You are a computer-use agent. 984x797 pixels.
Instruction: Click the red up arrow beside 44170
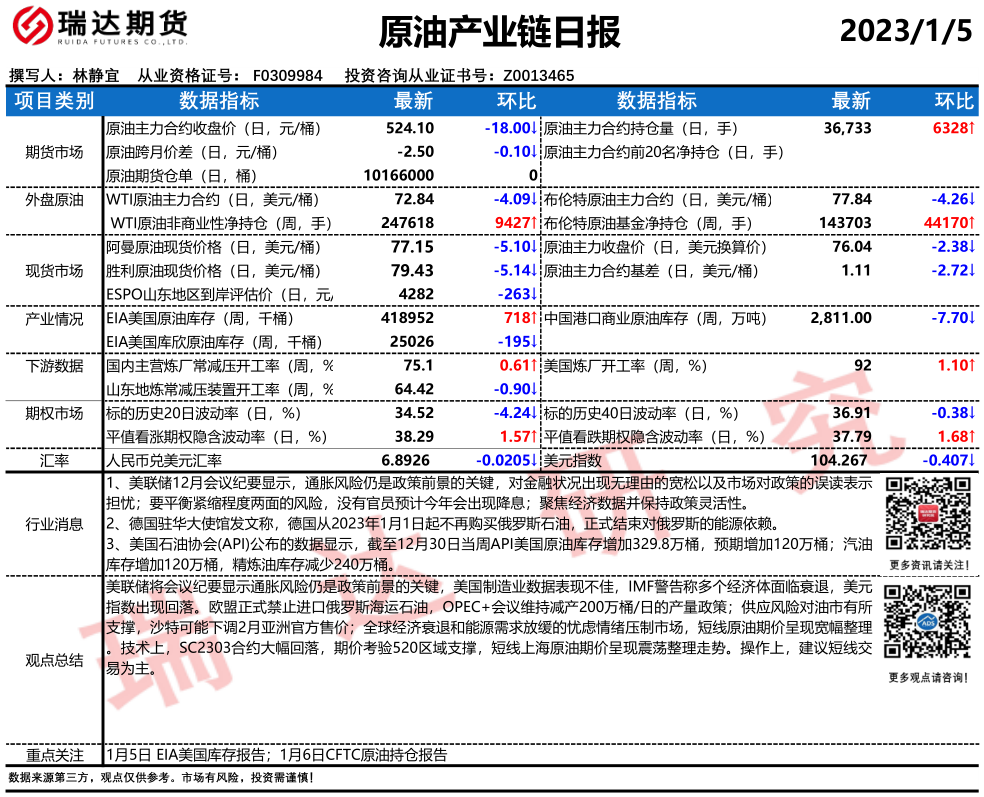point(970,223)
